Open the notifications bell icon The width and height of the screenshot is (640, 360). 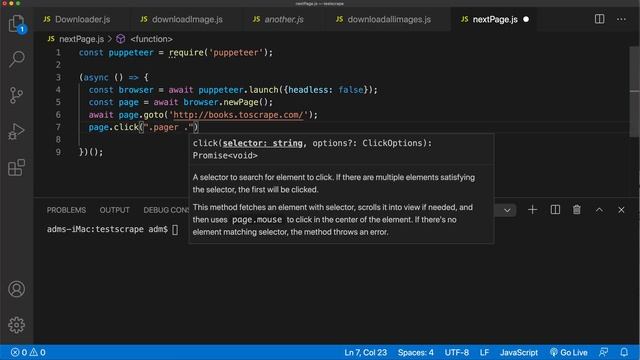[624, 352]
